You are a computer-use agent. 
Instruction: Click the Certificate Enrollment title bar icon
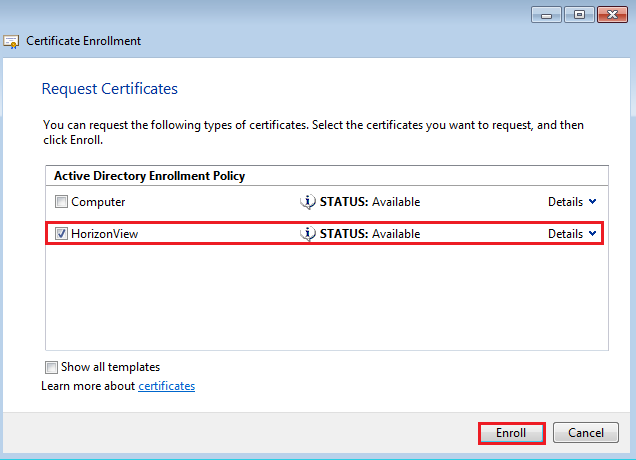point(12,42)
